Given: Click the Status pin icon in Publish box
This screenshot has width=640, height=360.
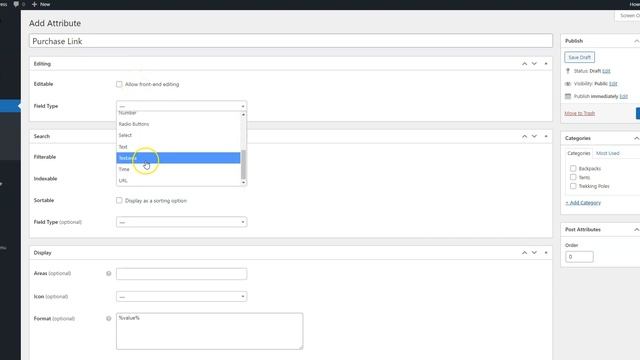Looking at the screenshot, I should [x=568, y=71].
